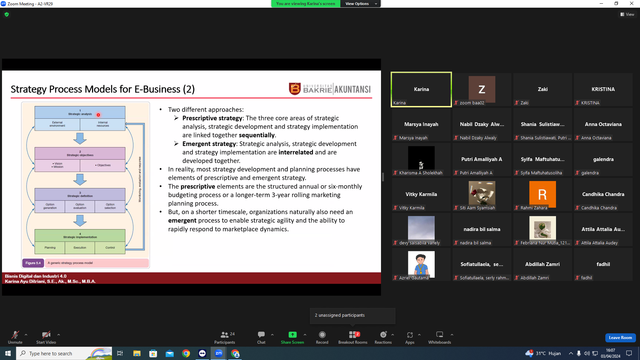The height and width of the screenshot is (360, 640).
Task: Click the taskbar clock and date
Action: (x=611, y=353)
